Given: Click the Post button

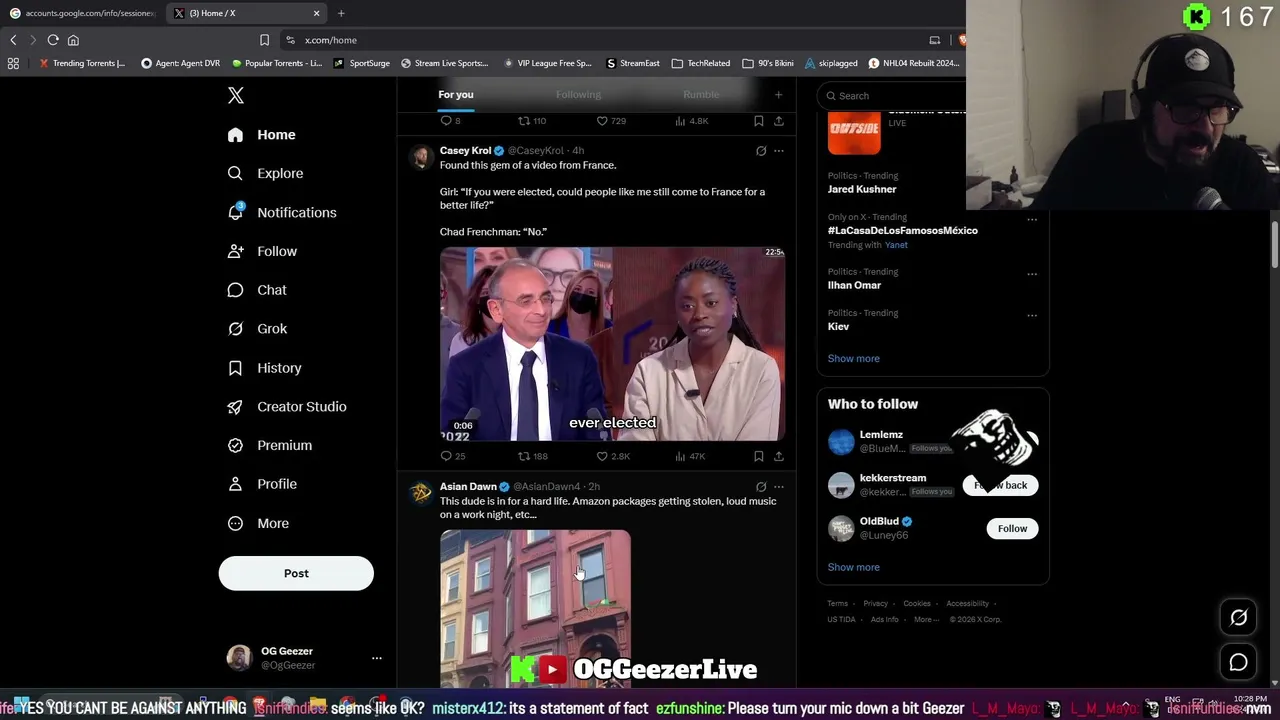Looking at the screenshot, I should (x=296, y=573).
